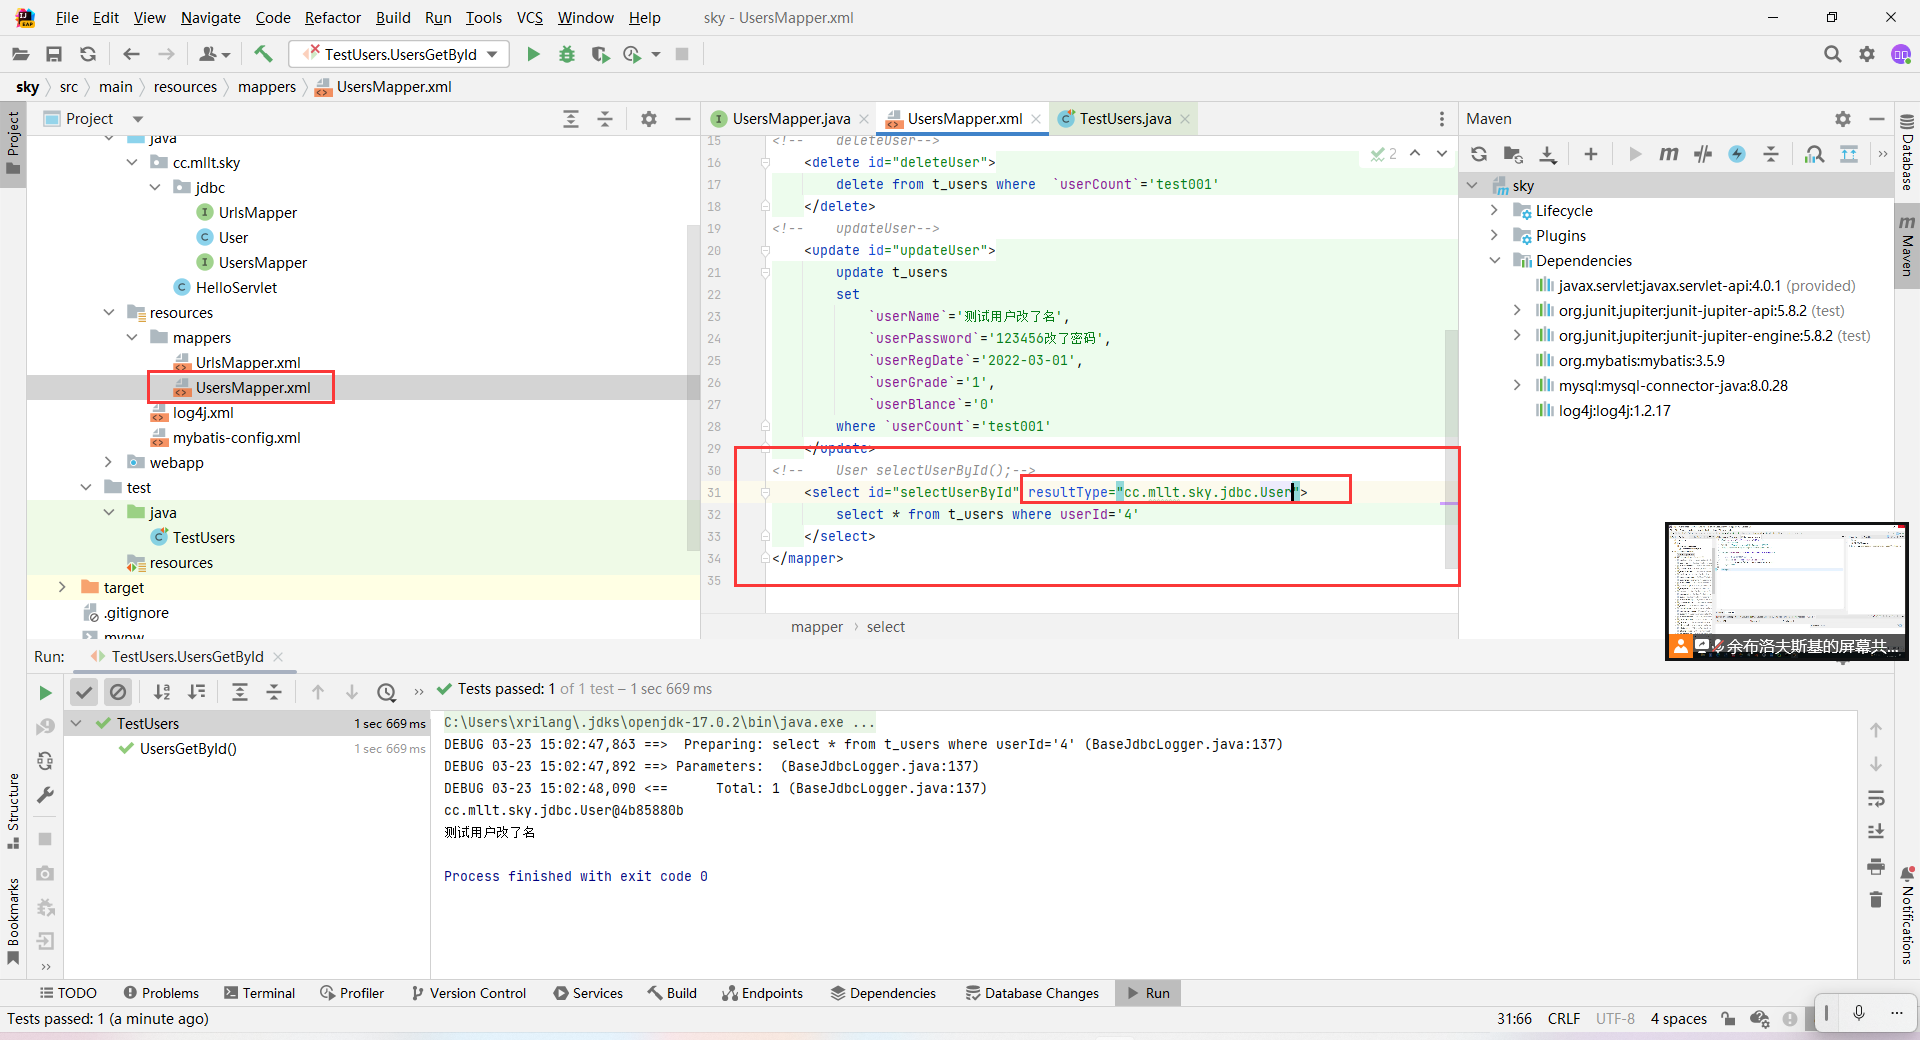Expand the target folder
The height and width of the screenshot is (1040, 1920).
tap(63, 587)
